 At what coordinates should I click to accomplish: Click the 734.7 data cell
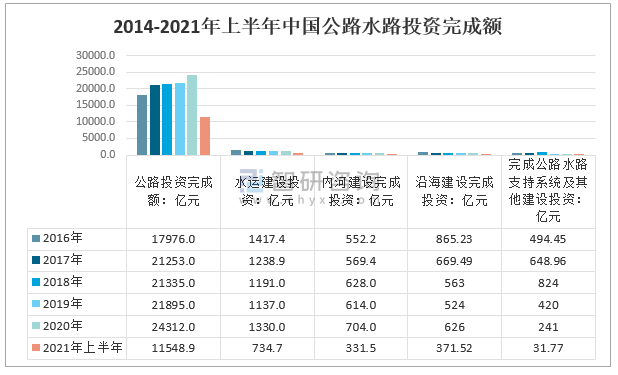point(267,348)
